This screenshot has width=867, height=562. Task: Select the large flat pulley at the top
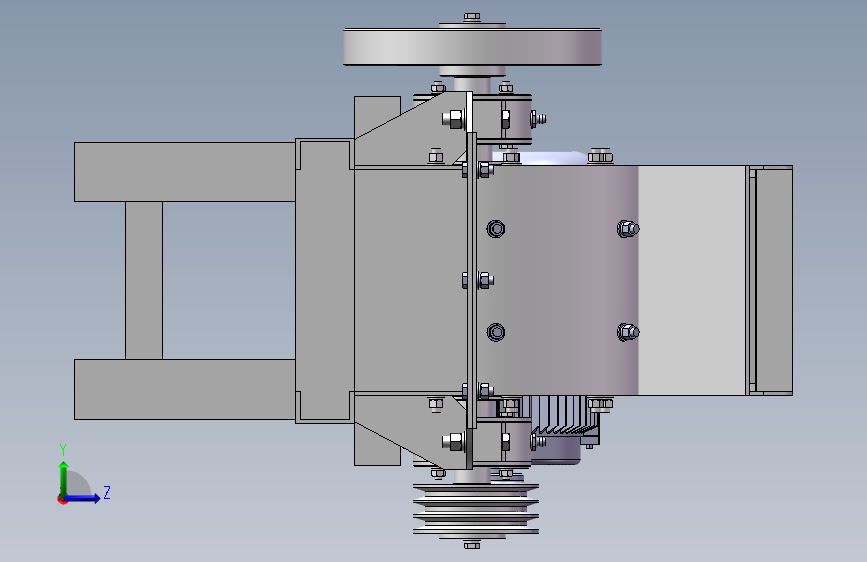(x=472, y=46)
